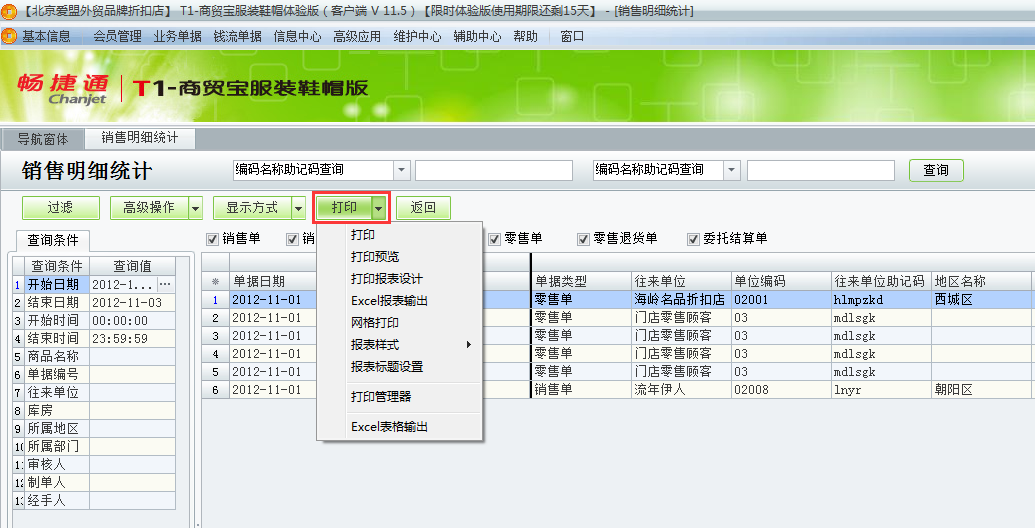Open the 帮助 menu
Viewport: 1035px width, 528px height.
point(525,36)
